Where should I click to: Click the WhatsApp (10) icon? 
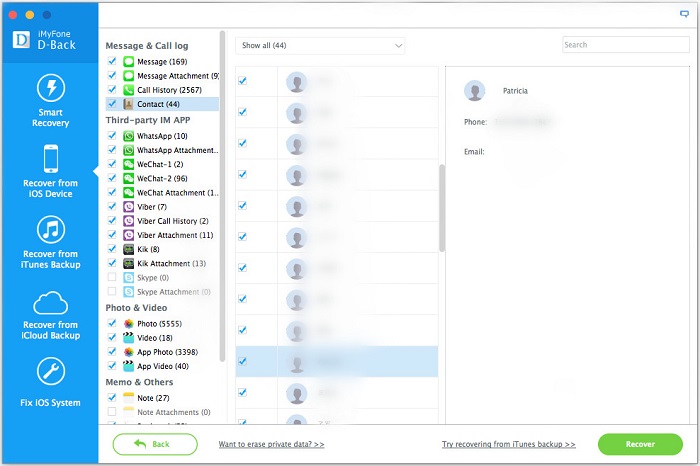(129, 136)
